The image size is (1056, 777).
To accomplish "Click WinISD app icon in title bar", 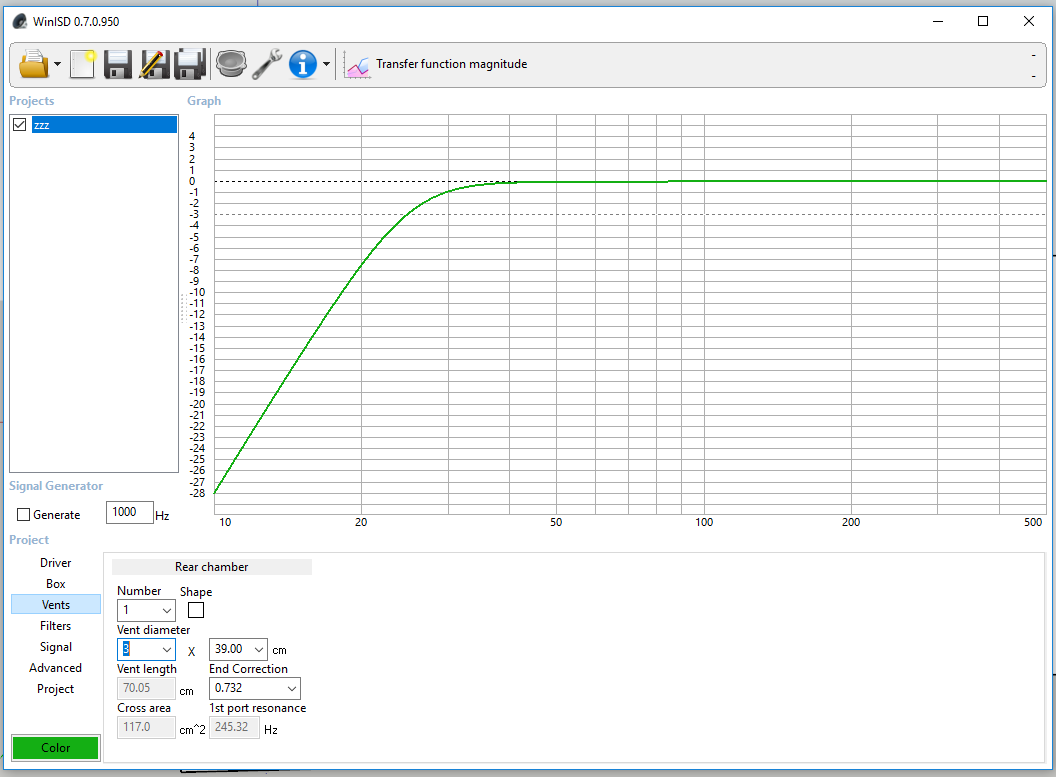I will [x=20, y=22].
